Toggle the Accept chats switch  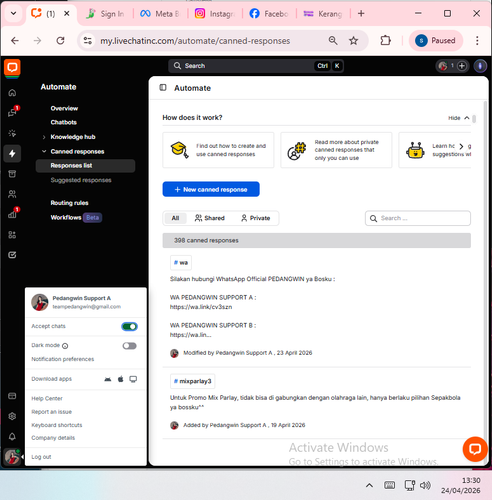coord(129,327)
